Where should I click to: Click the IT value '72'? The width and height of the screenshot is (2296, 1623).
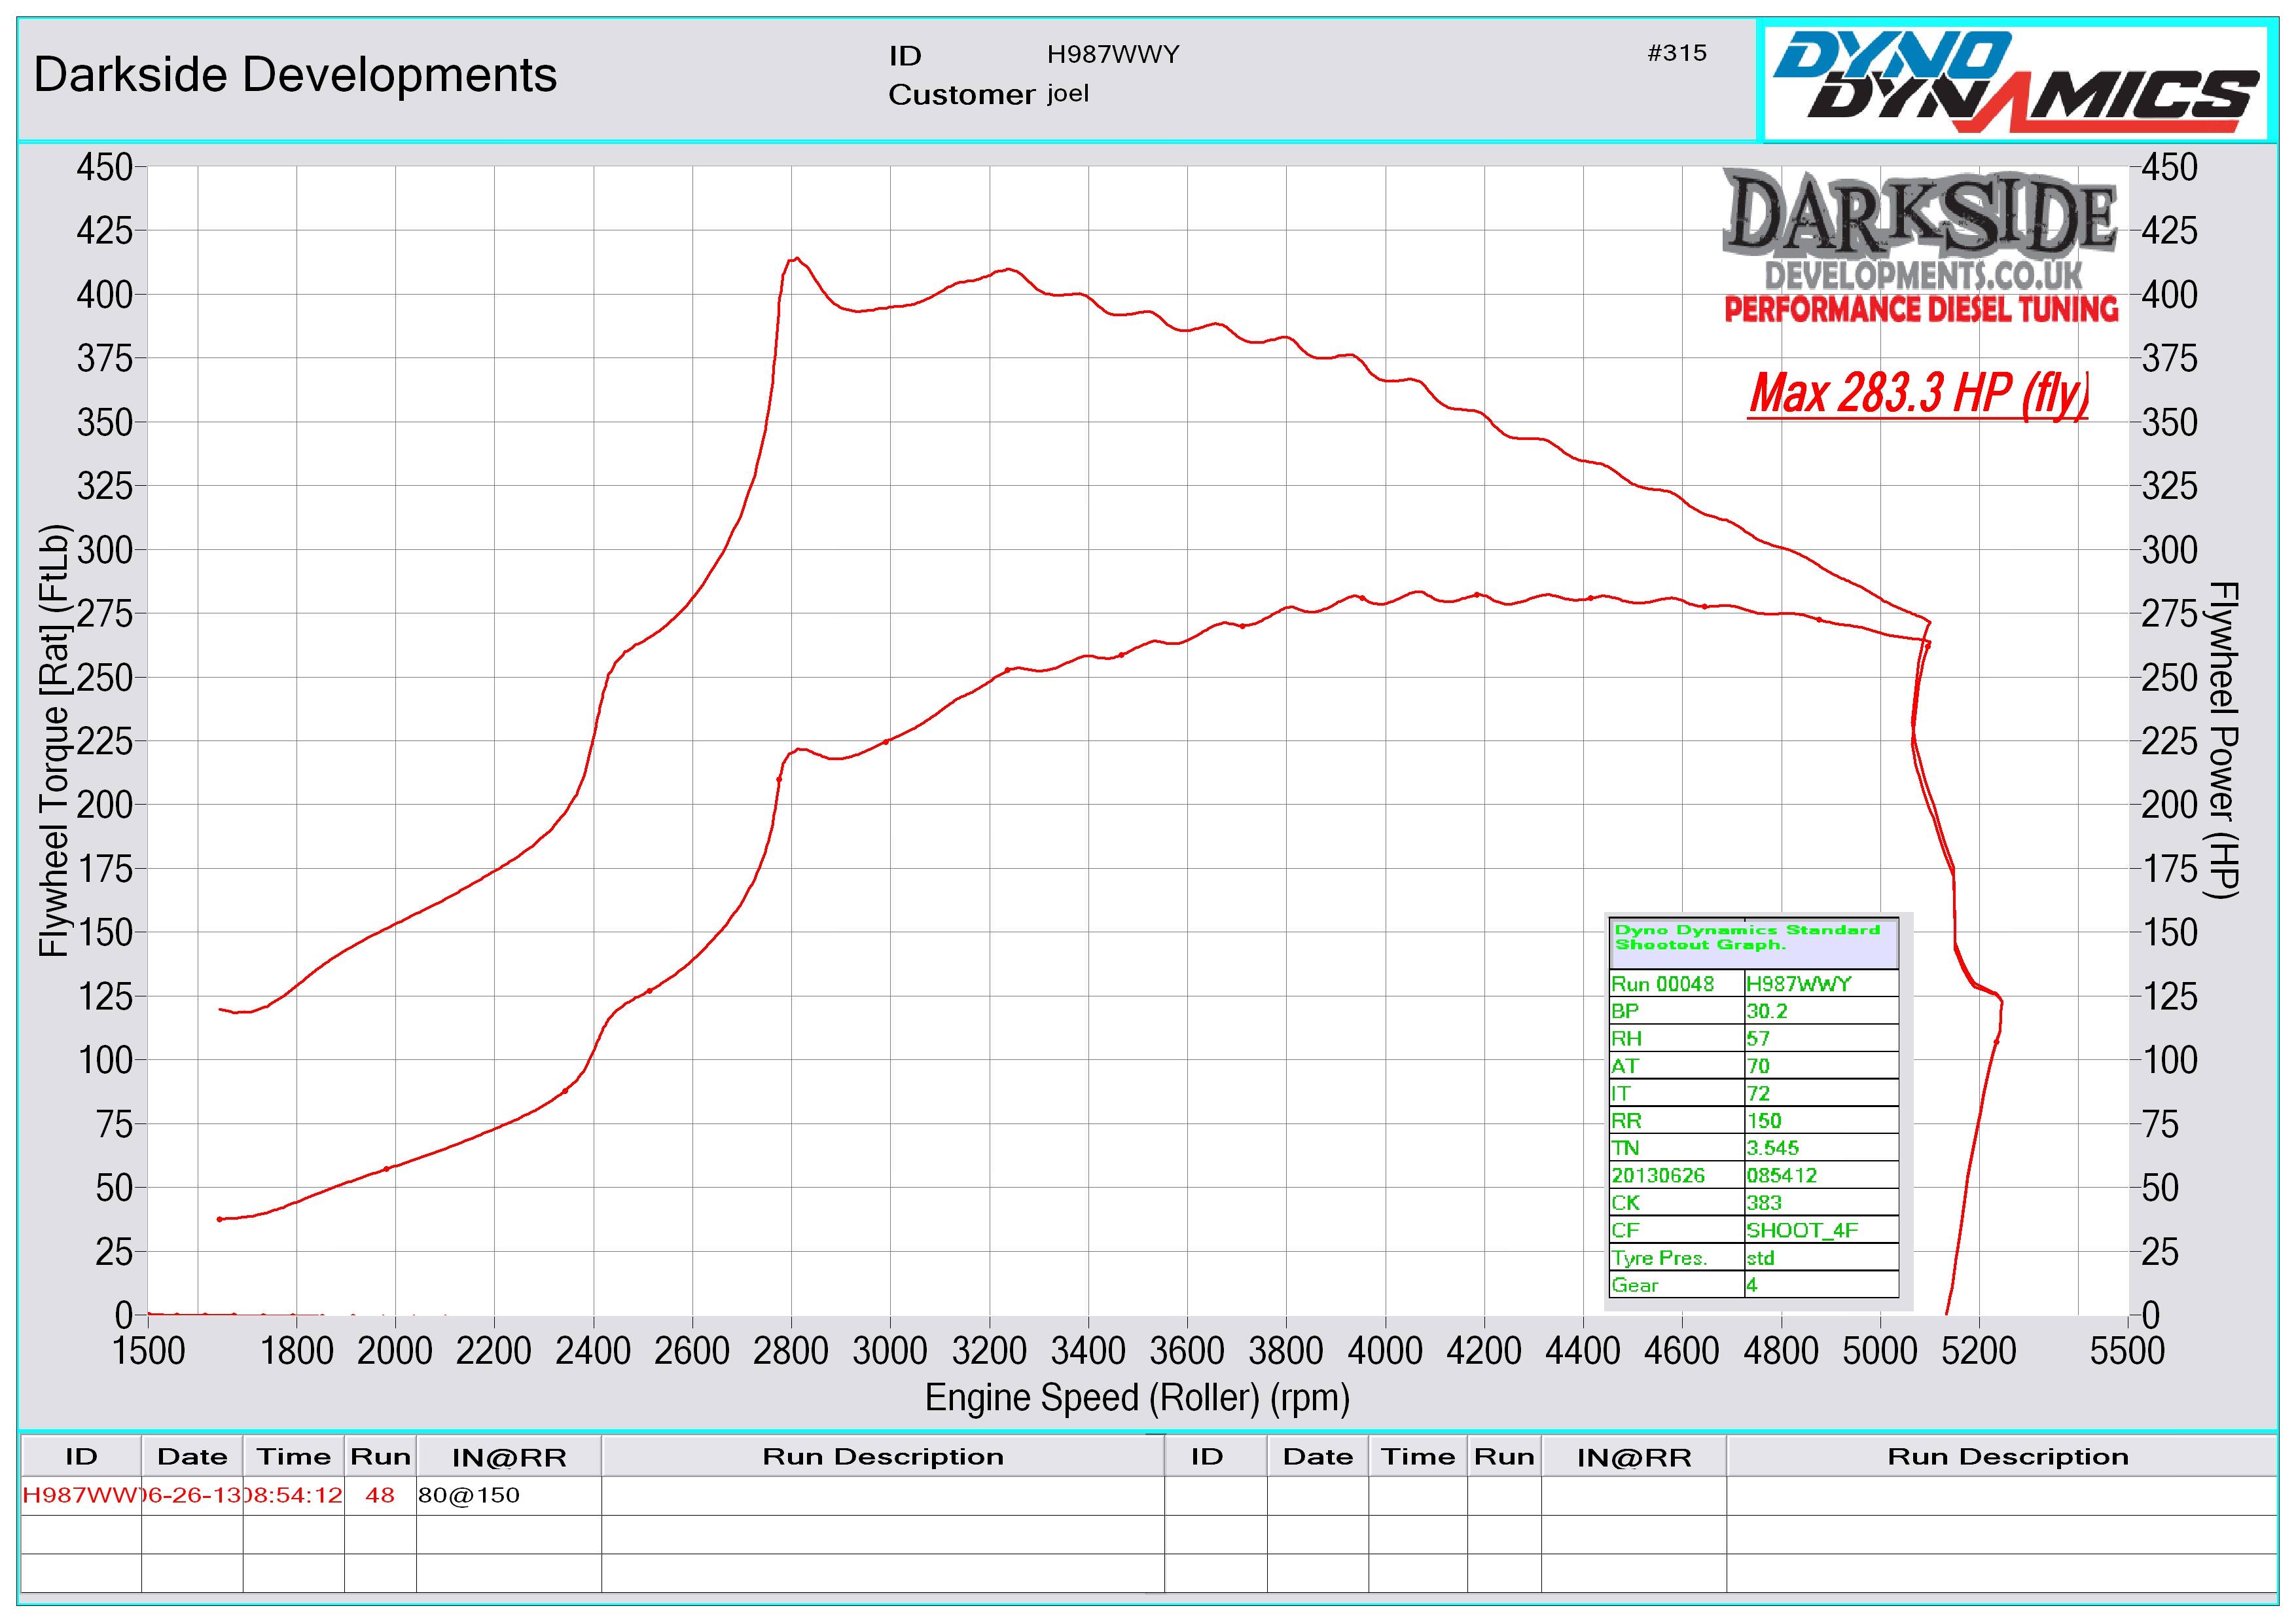click(x=1758, y=1093)
